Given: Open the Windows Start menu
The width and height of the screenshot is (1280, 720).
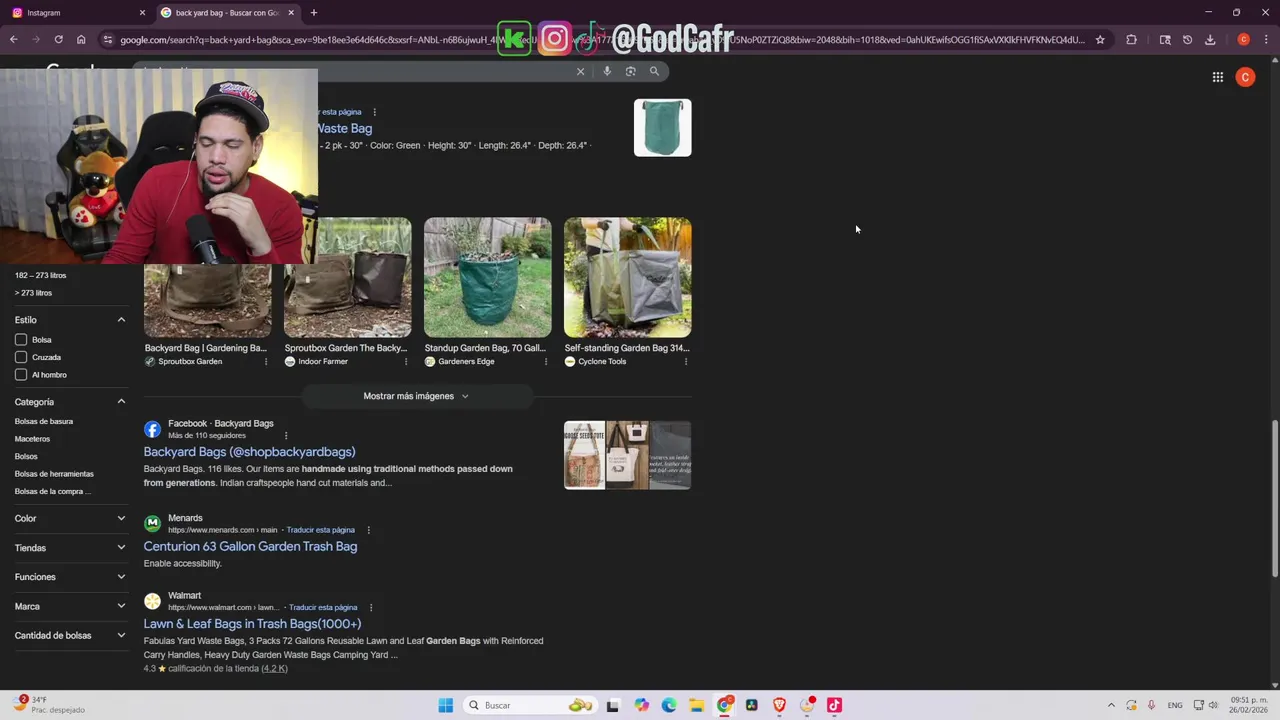Looking at the screenshot, I should point(446,705).
